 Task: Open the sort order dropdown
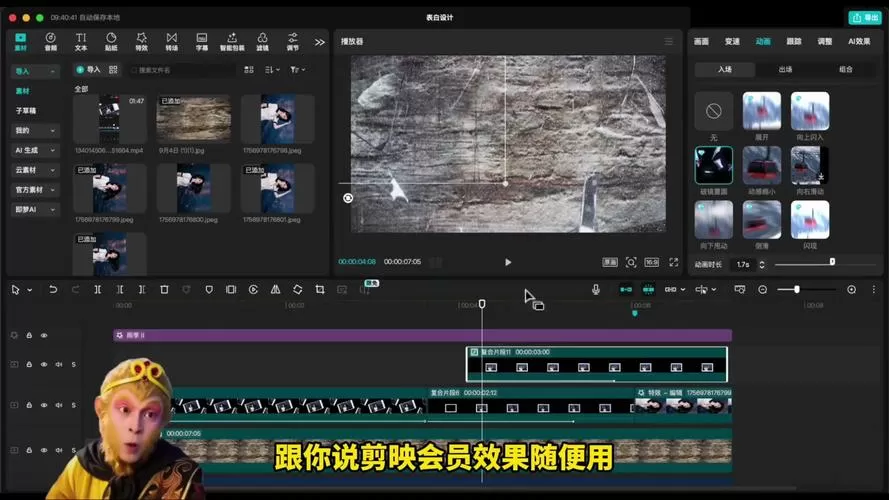[x=273, y=70]
